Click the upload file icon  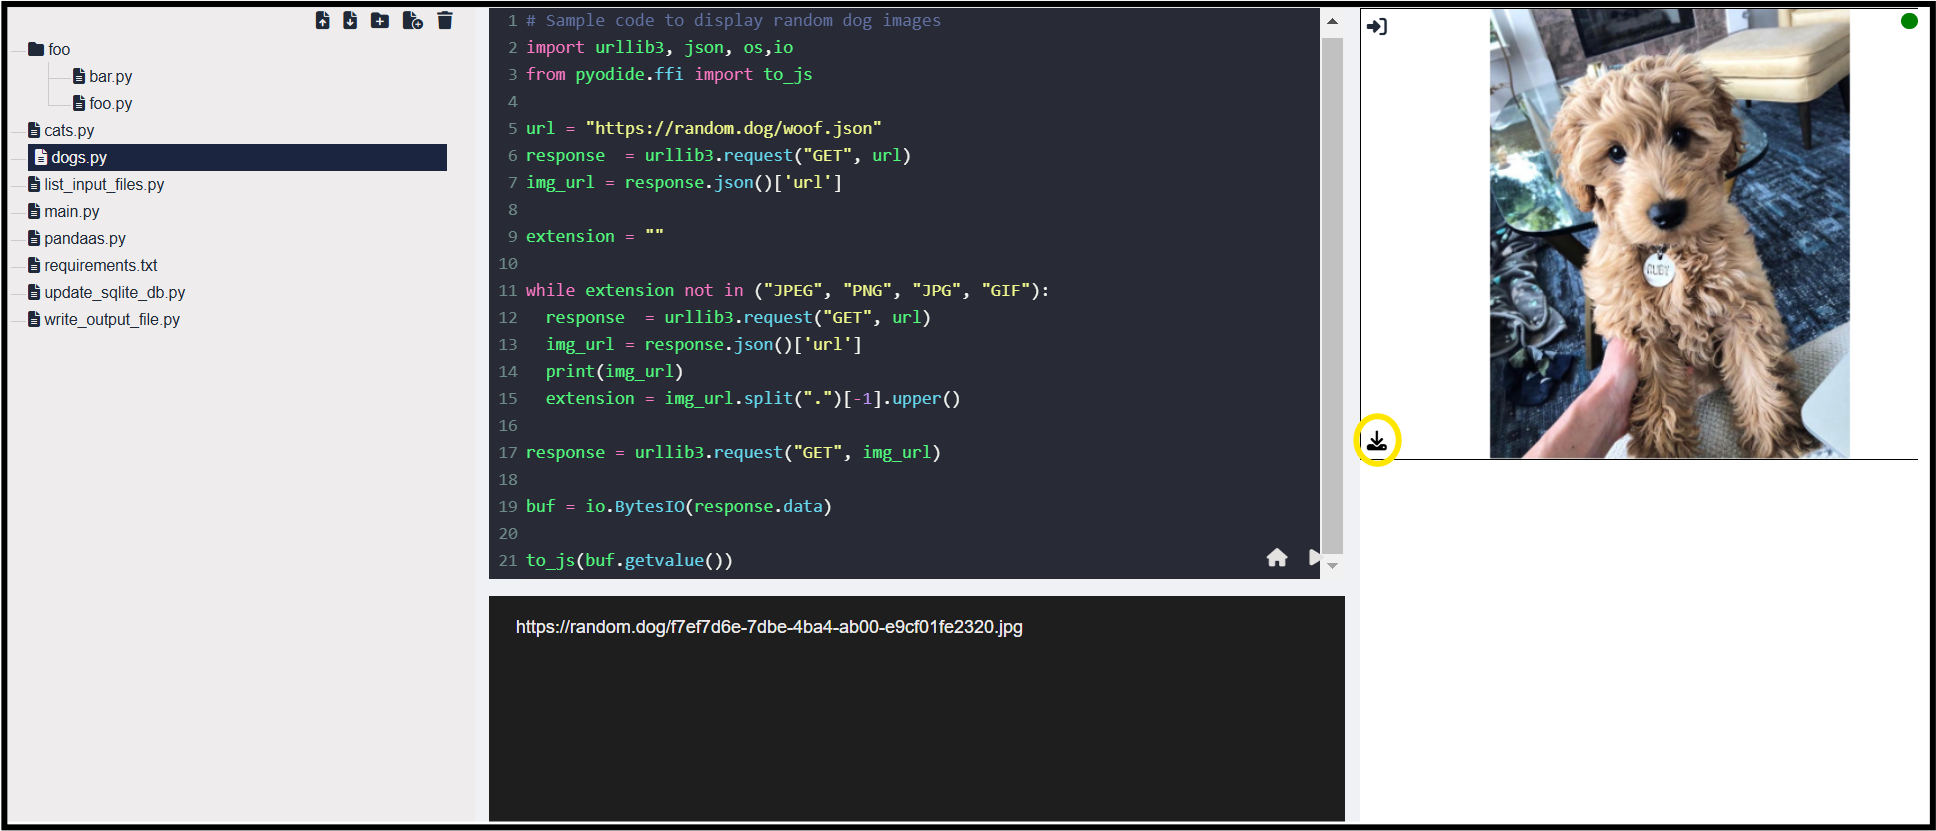point(322,21)
